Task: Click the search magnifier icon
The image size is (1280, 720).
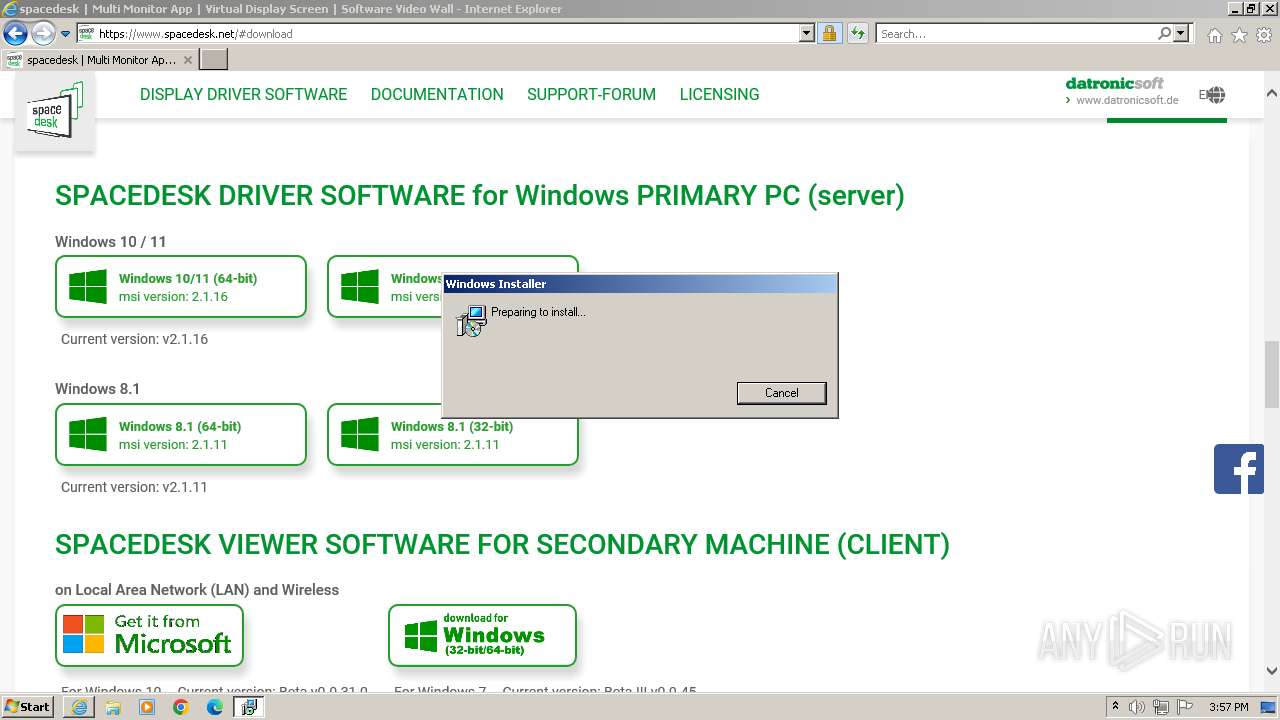Action: tap(1164, 34)
